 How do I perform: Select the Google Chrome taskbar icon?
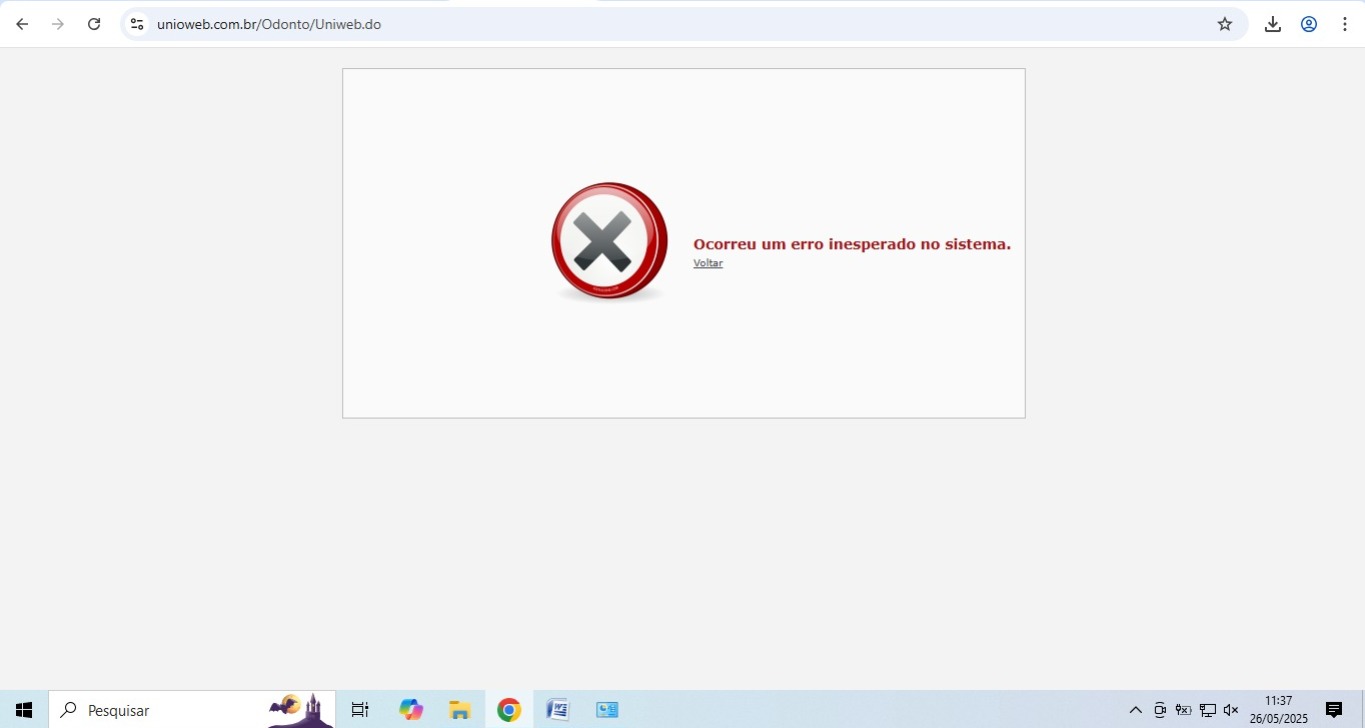point(509,710)
